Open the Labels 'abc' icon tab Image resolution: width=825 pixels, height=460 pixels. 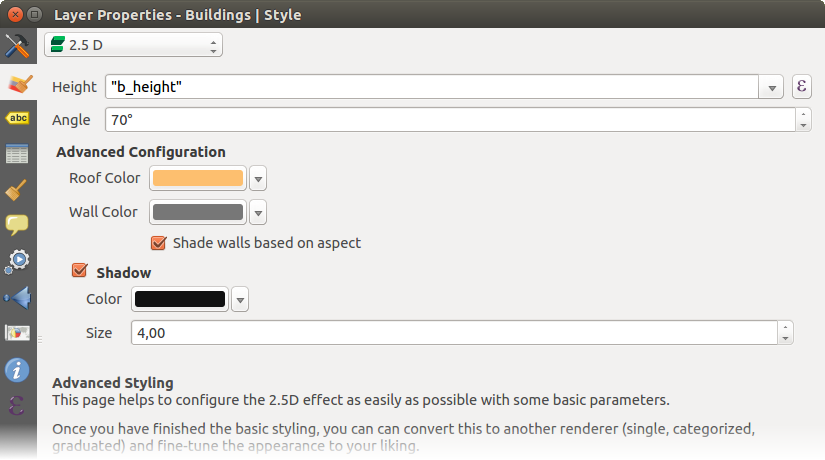pyautogui.click(x=17, y=119)
